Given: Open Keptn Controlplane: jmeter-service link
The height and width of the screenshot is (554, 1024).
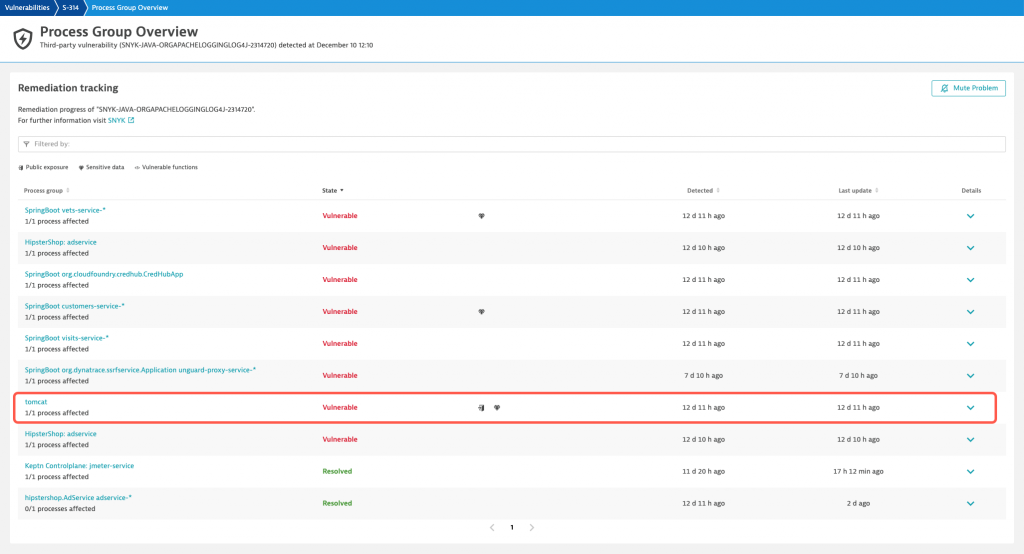Looking at the screenshot, I should click(79, 466).
